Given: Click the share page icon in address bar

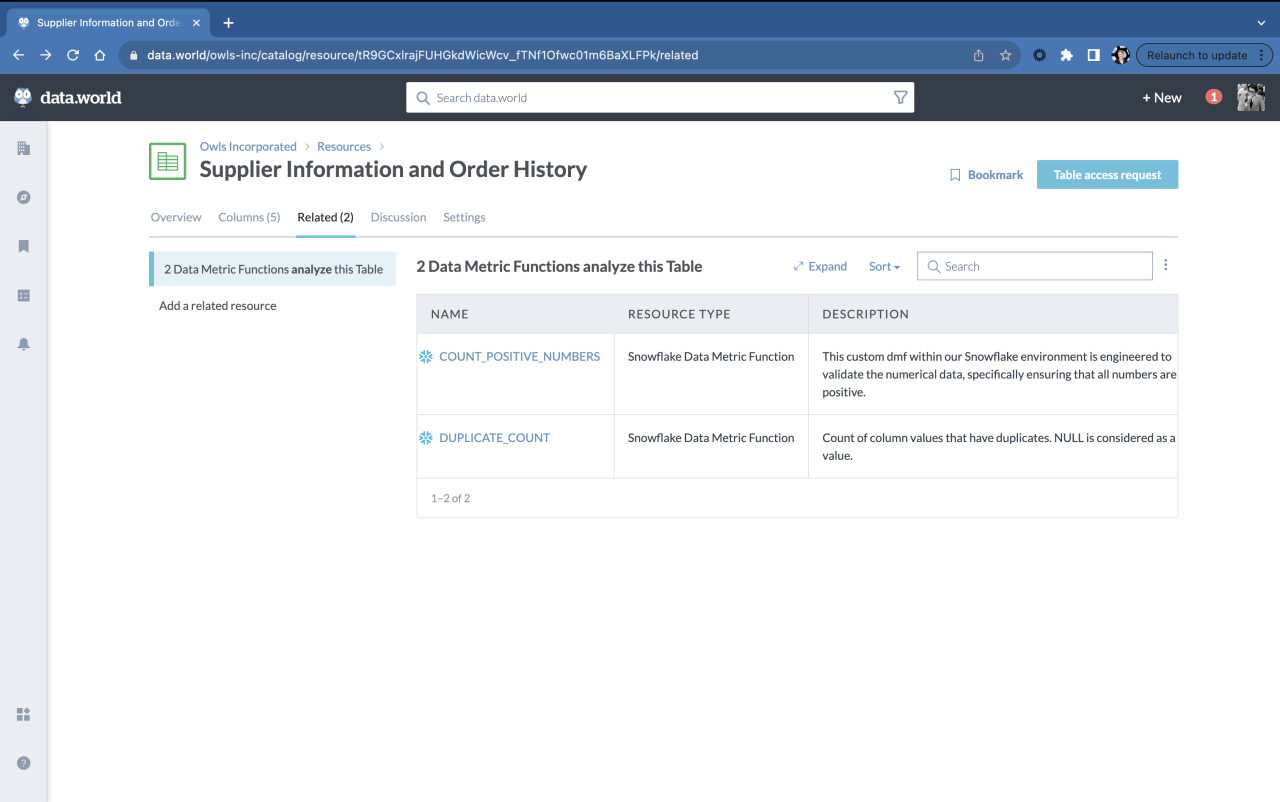Looking at the screenshot, I should point(979,55).
